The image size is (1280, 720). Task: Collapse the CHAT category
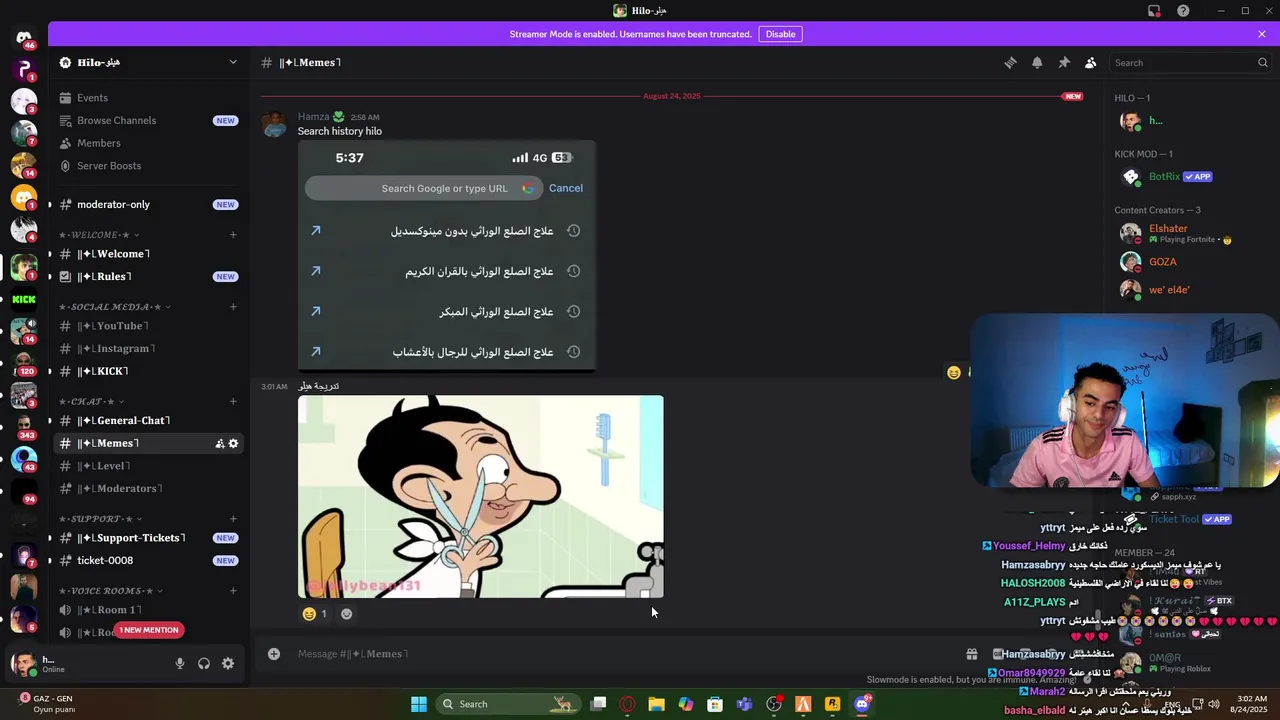click(92, 402)
